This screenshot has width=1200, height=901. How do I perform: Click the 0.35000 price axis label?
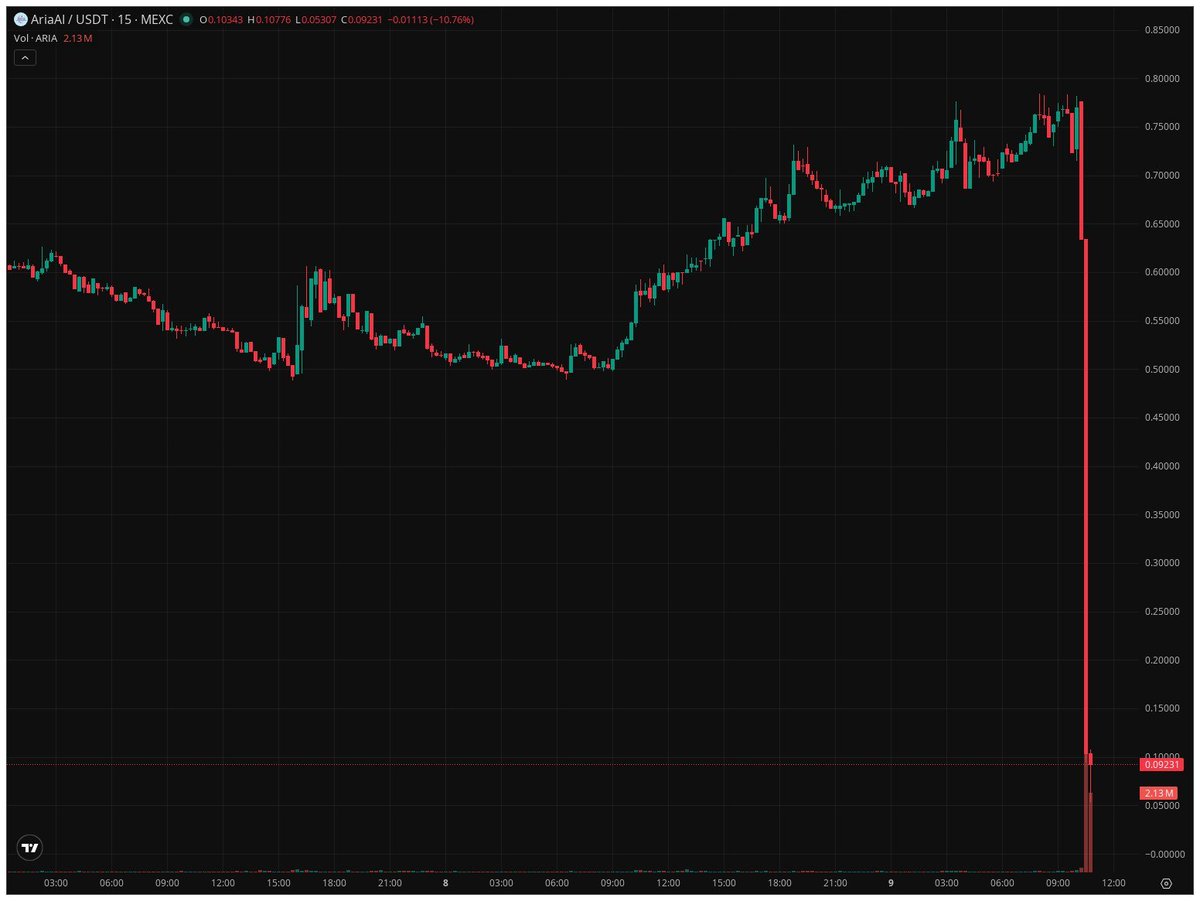[1162, 515]
